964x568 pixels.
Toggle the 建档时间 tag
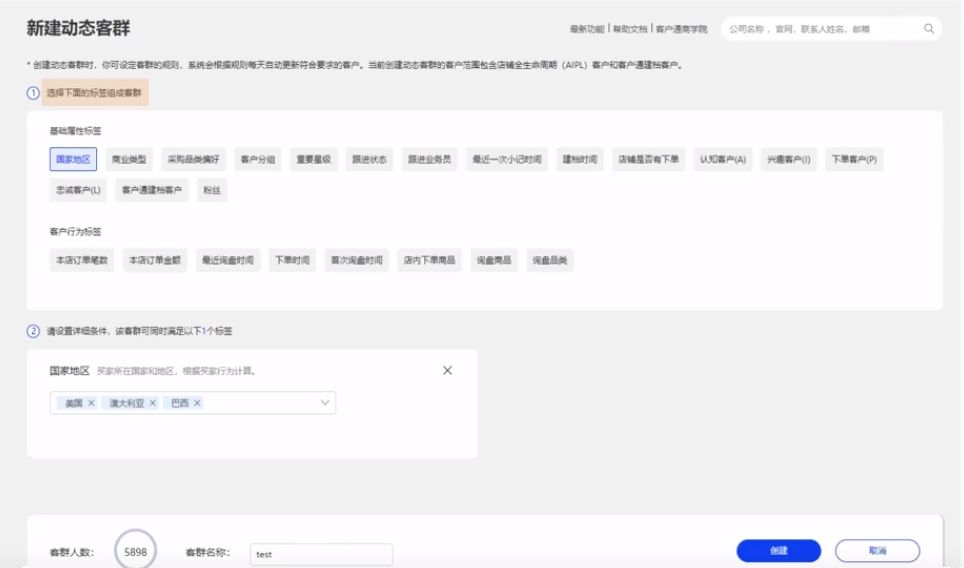580,159
